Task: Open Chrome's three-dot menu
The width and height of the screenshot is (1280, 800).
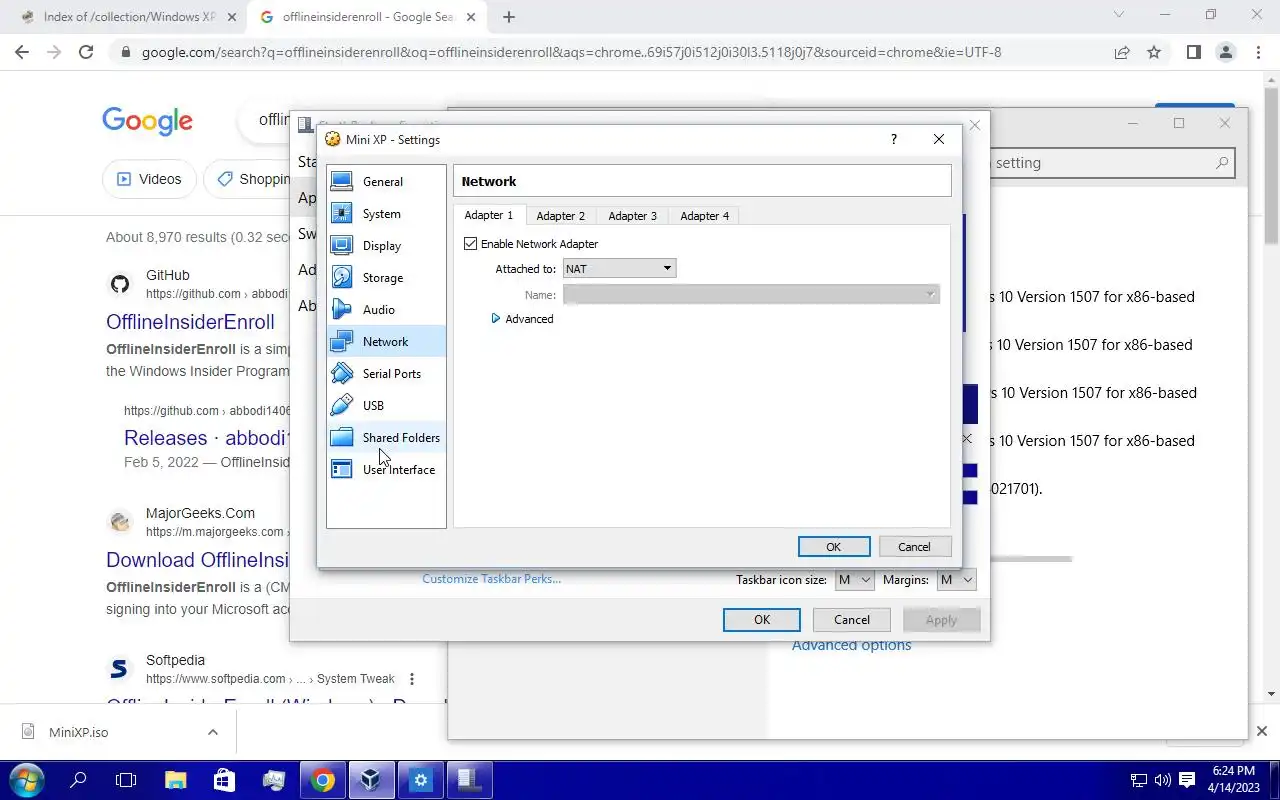Action: [1257, 52]
